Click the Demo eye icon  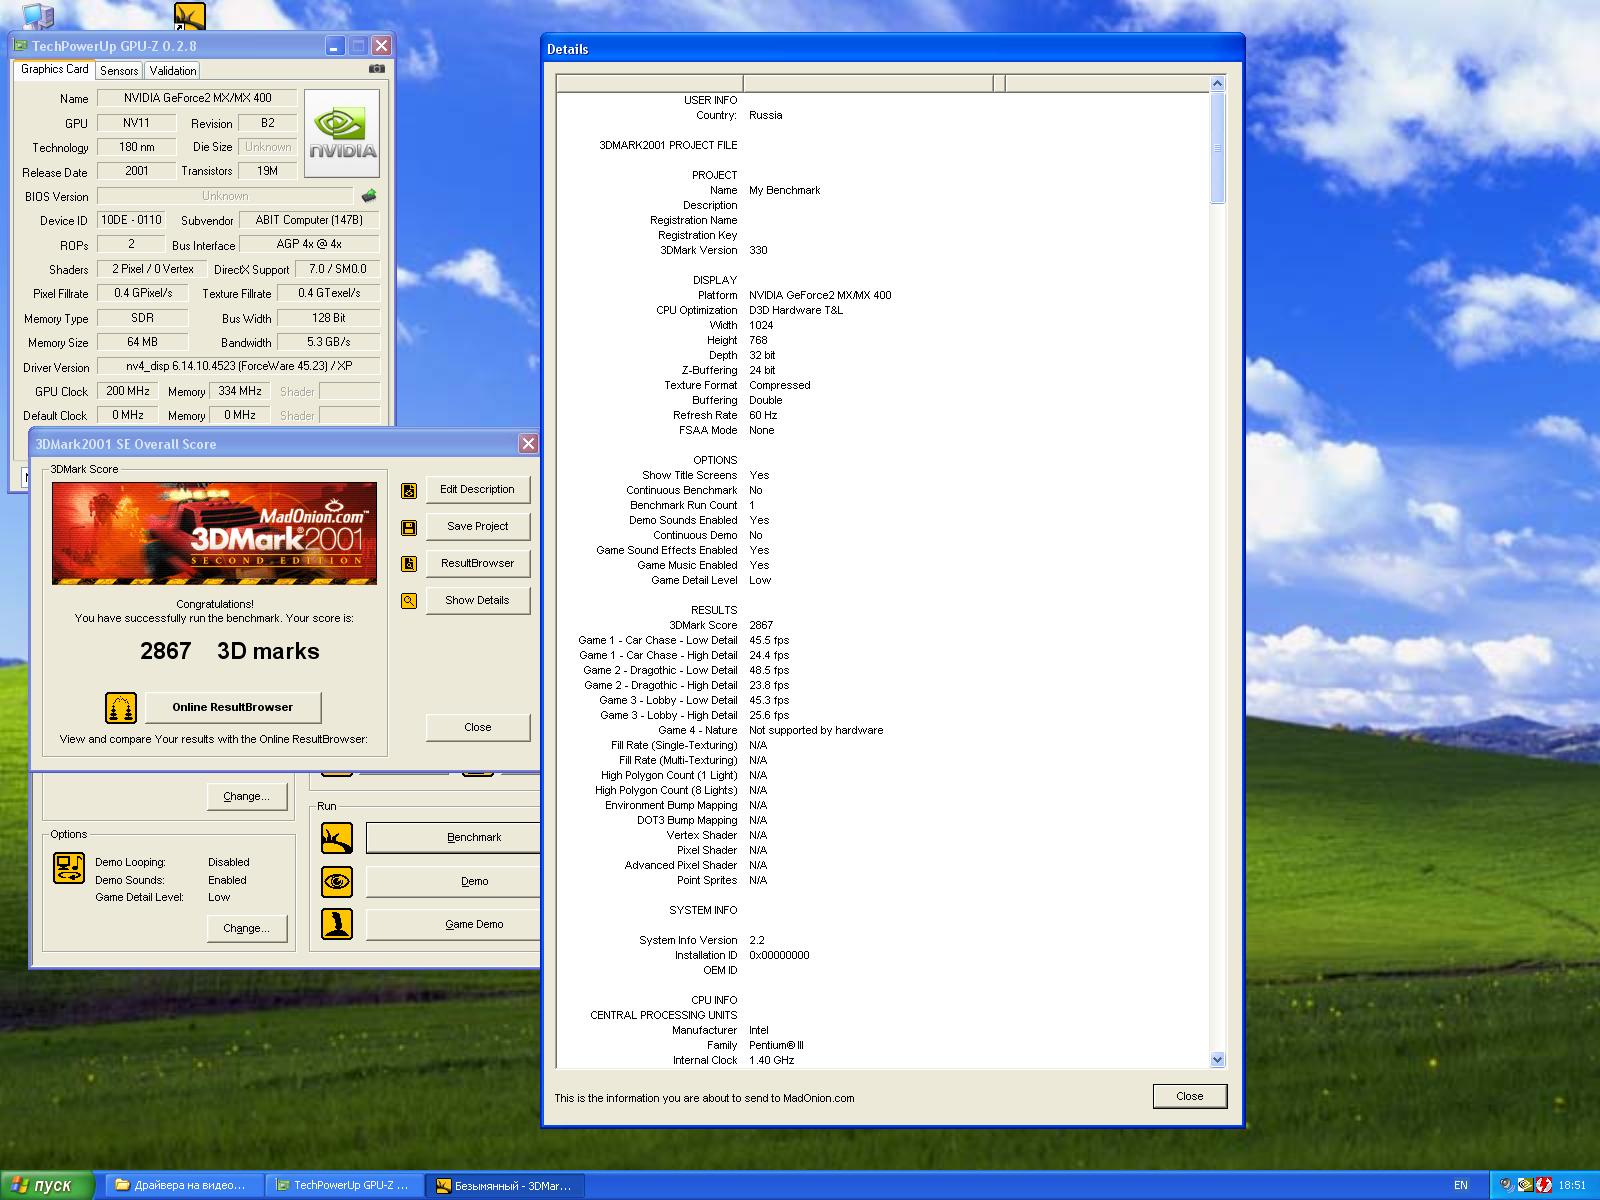337,881
